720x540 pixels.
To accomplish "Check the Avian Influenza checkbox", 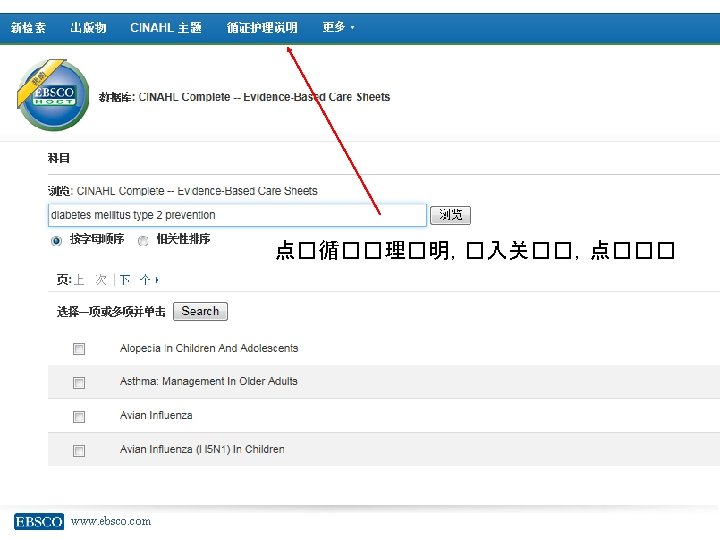I will 79,416.
